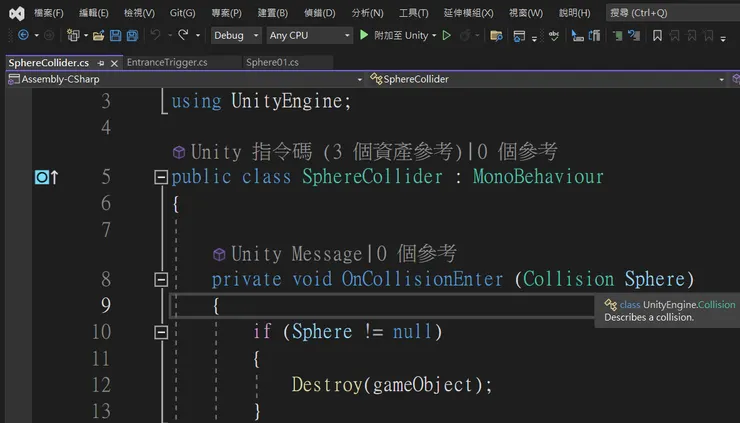Open the 分析(N) menu
The width and height of the screenshot is (740, 423).
[368, 13]
